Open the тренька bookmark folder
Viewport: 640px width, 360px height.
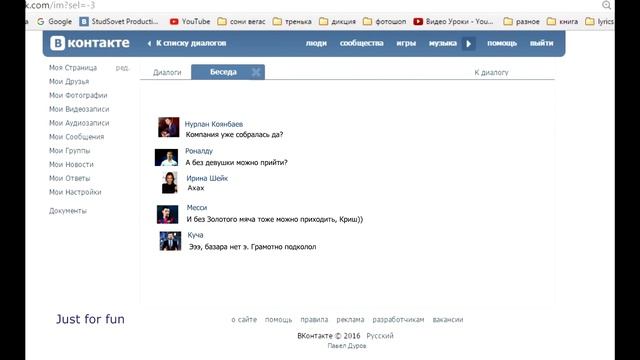tap(292, 22)
